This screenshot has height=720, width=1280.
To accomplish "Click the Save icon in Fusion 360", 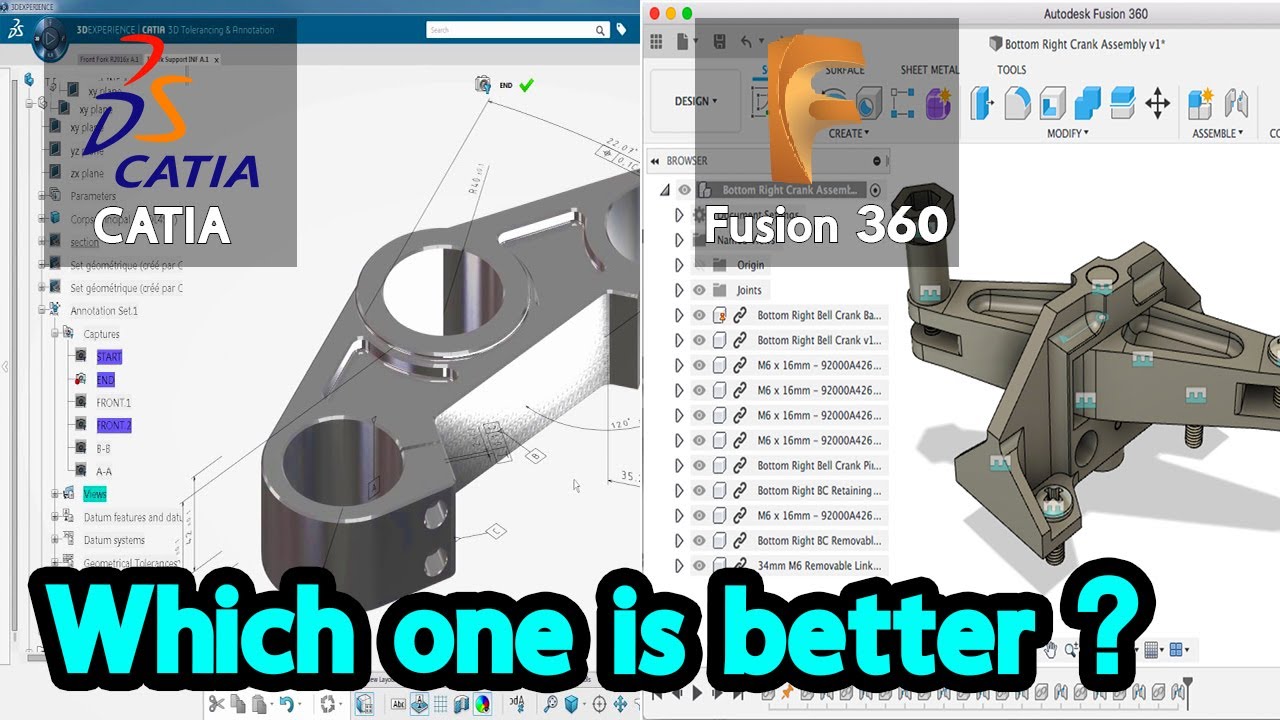I will coord(719,42).
